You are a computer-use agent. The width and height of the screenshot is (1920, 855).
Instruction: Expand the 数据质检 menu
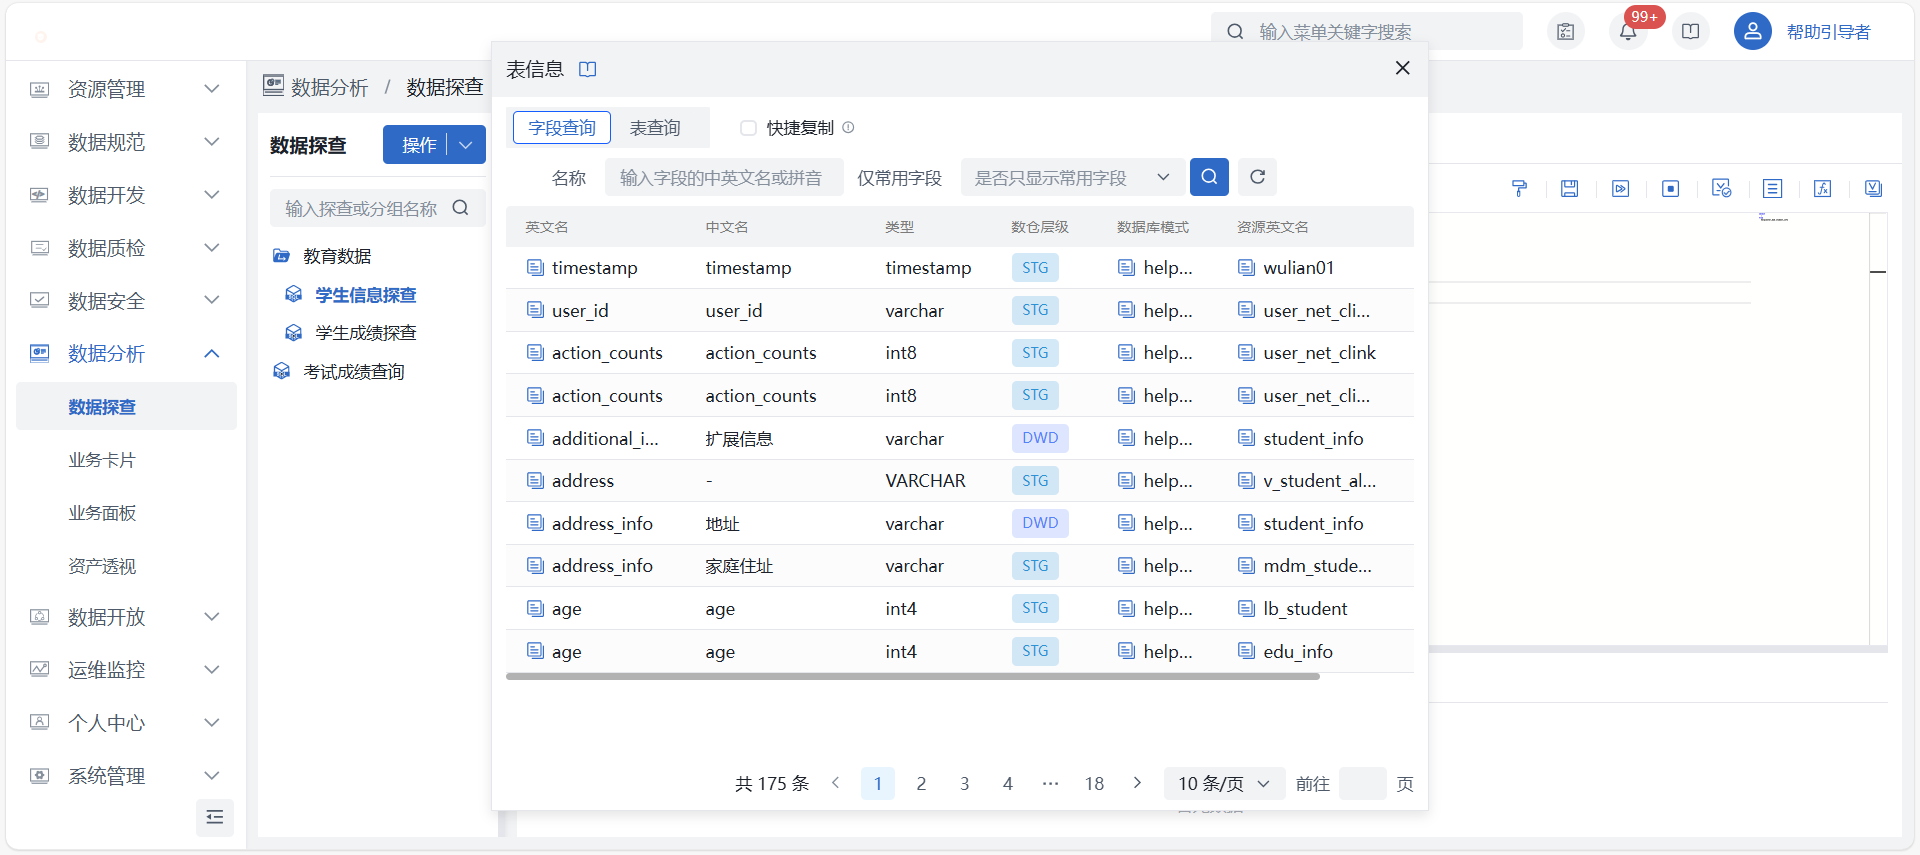tap(125, 248)
